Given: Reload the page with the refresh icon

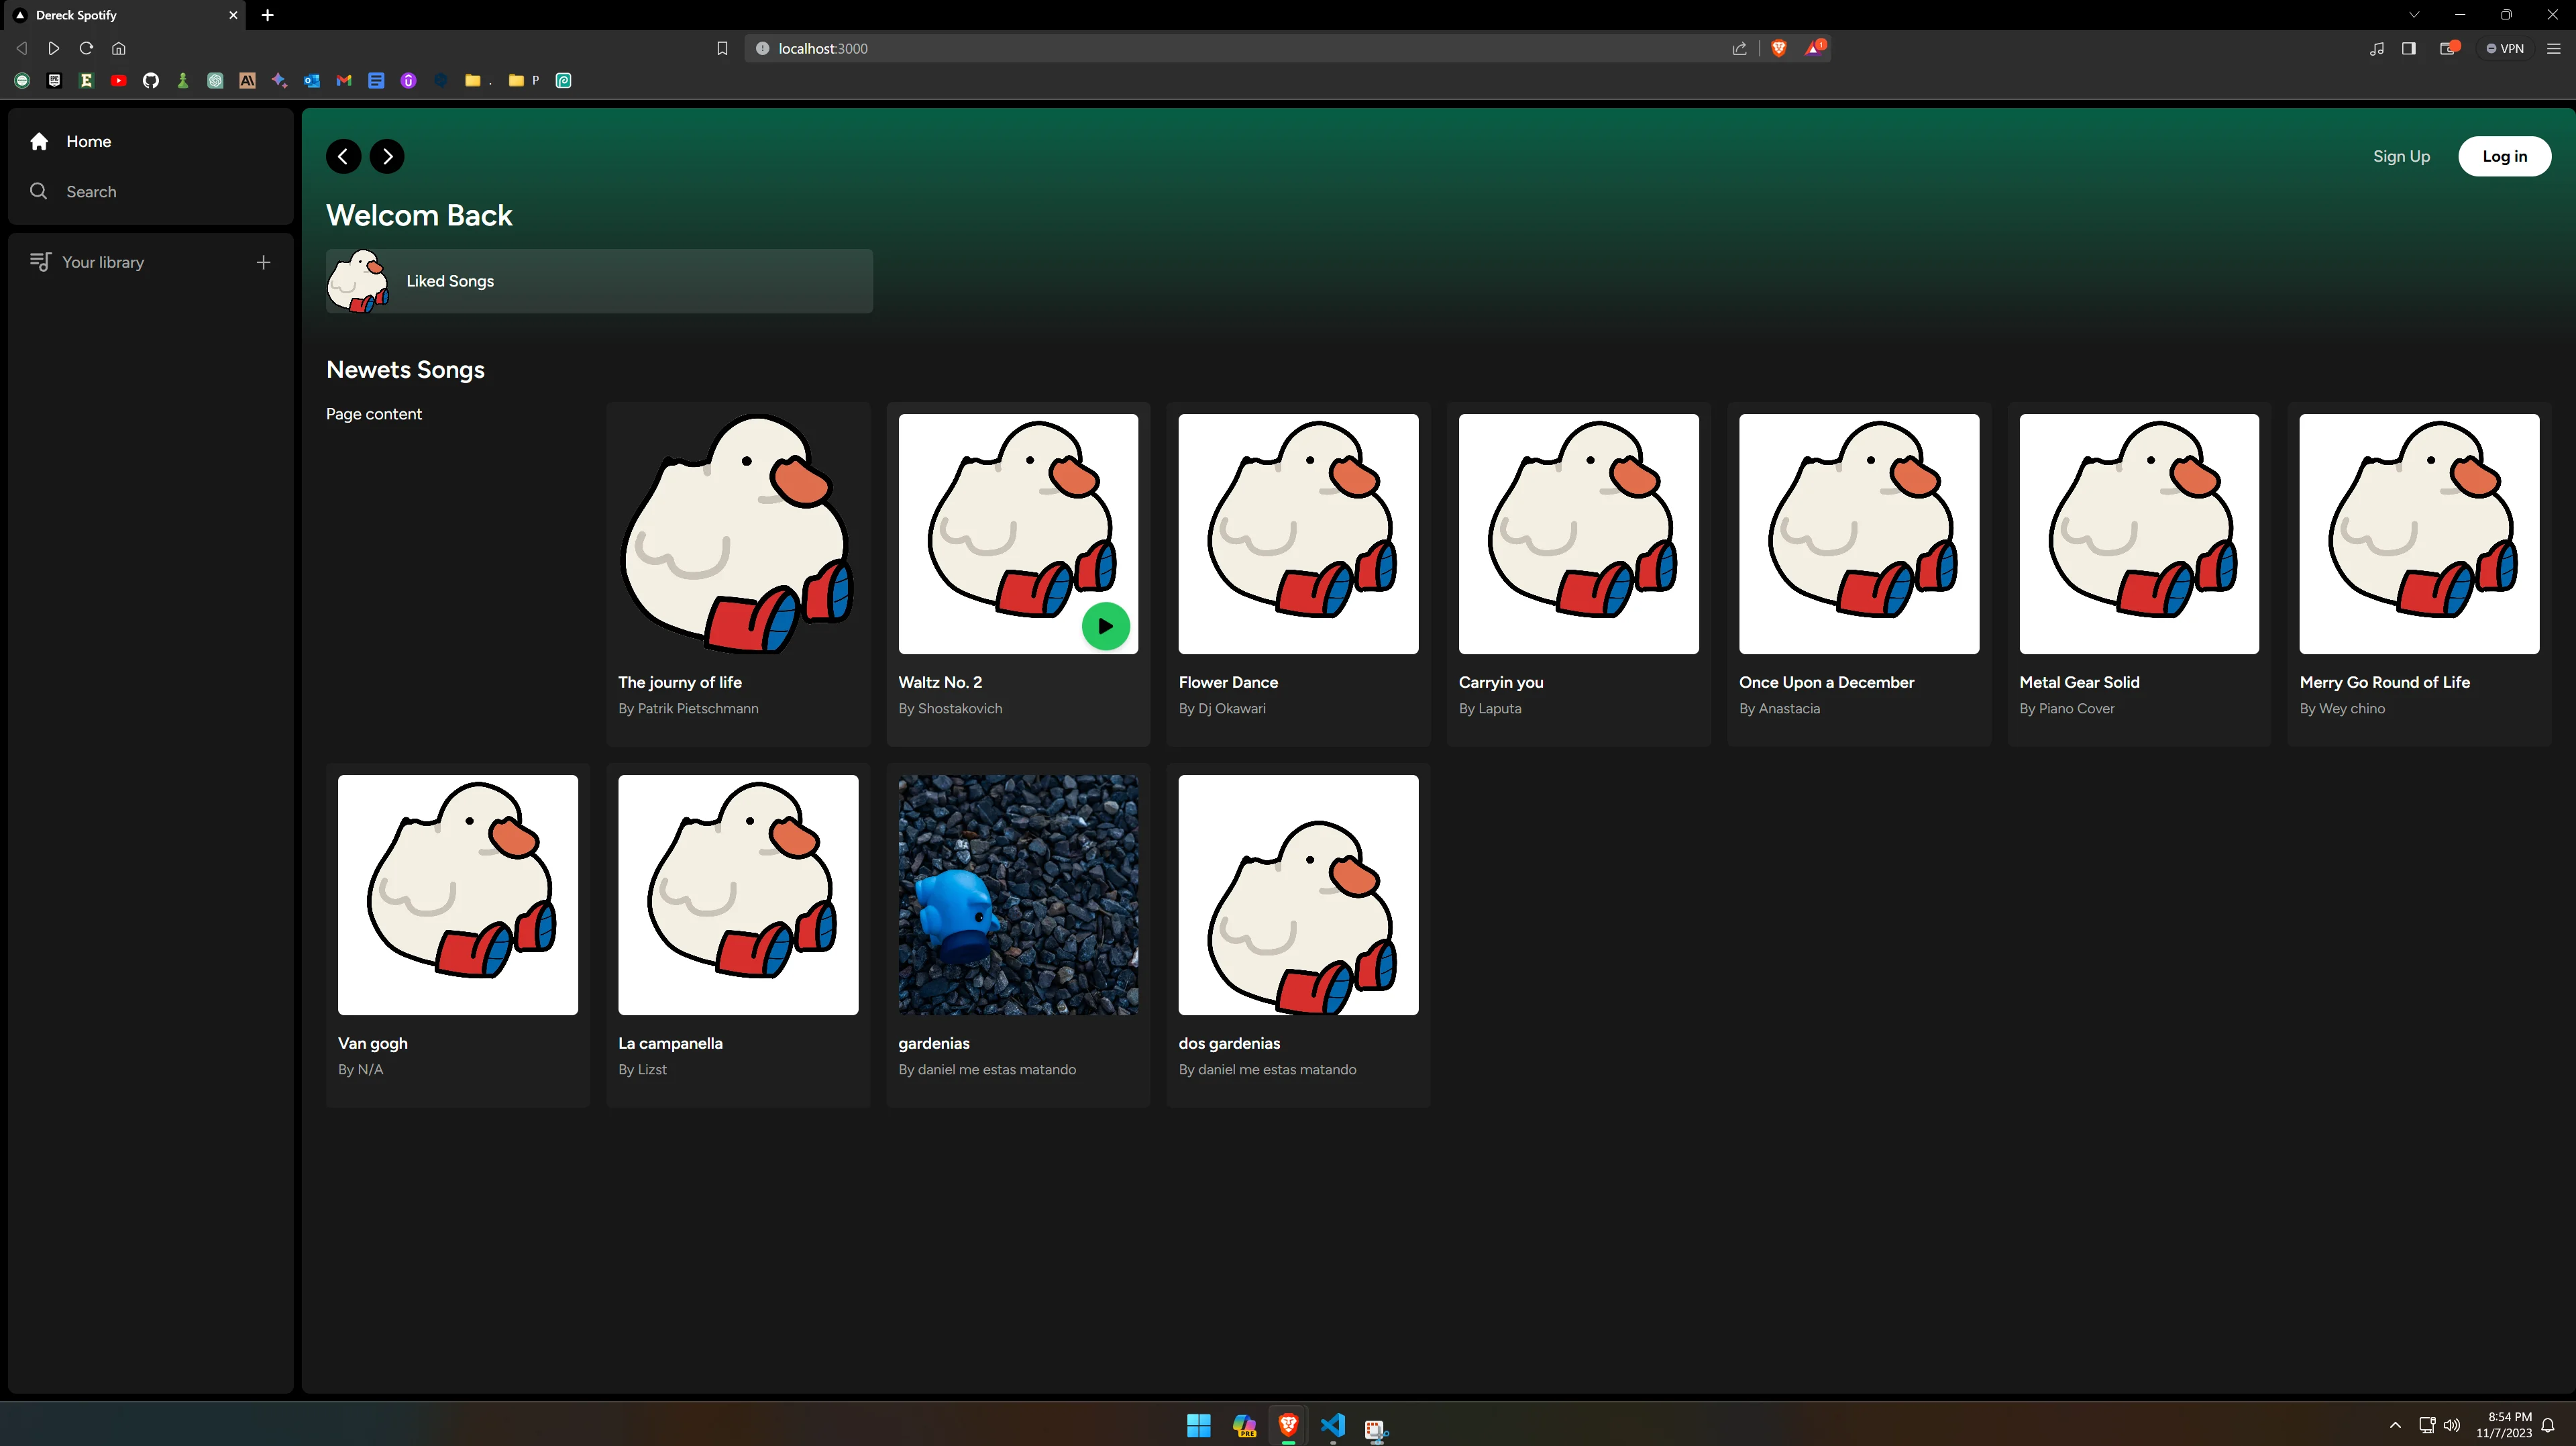Looking at the screenshot, I should [x=86, y=48].
